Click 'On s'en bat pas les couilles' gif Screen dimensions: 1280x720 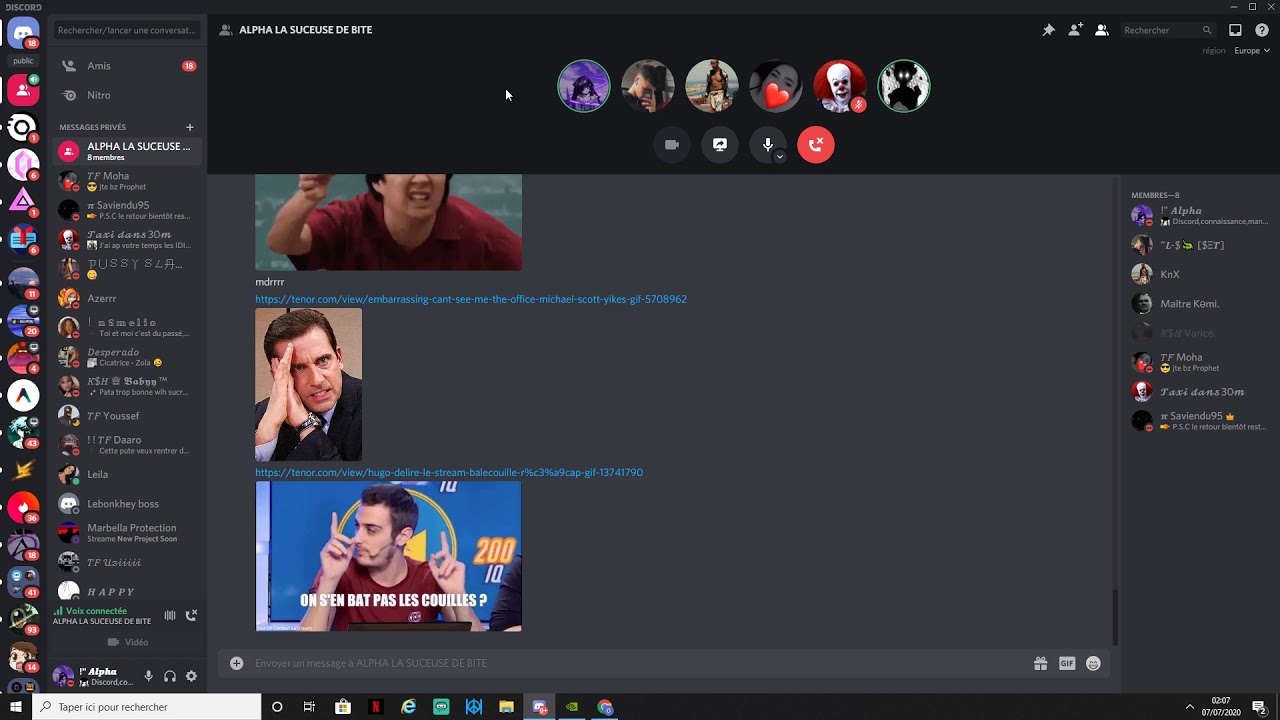click(x=388, y=556)
